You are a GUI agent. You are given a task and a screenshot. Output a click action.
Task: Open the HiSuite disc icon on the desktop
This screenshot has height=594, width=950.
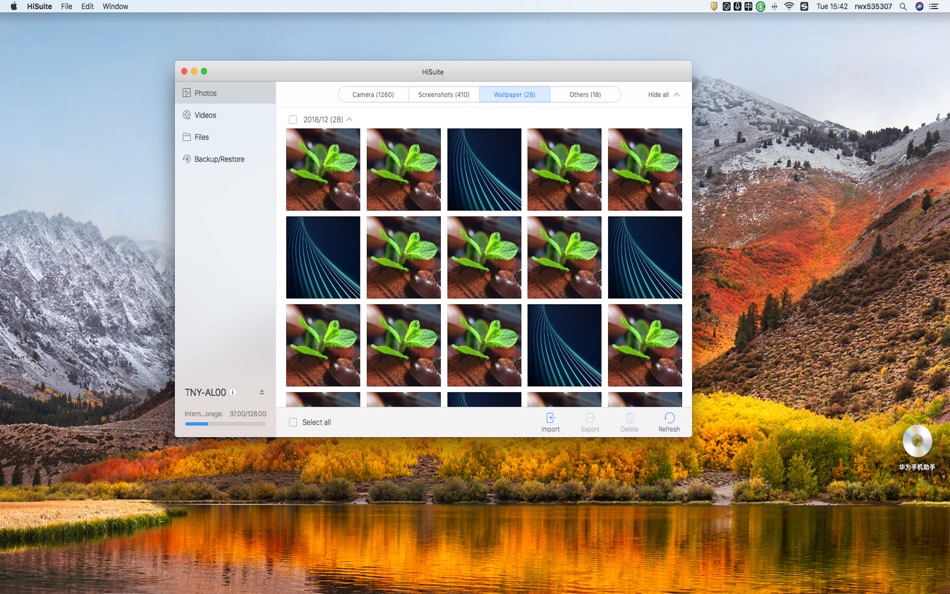click(x=917, y=441)
